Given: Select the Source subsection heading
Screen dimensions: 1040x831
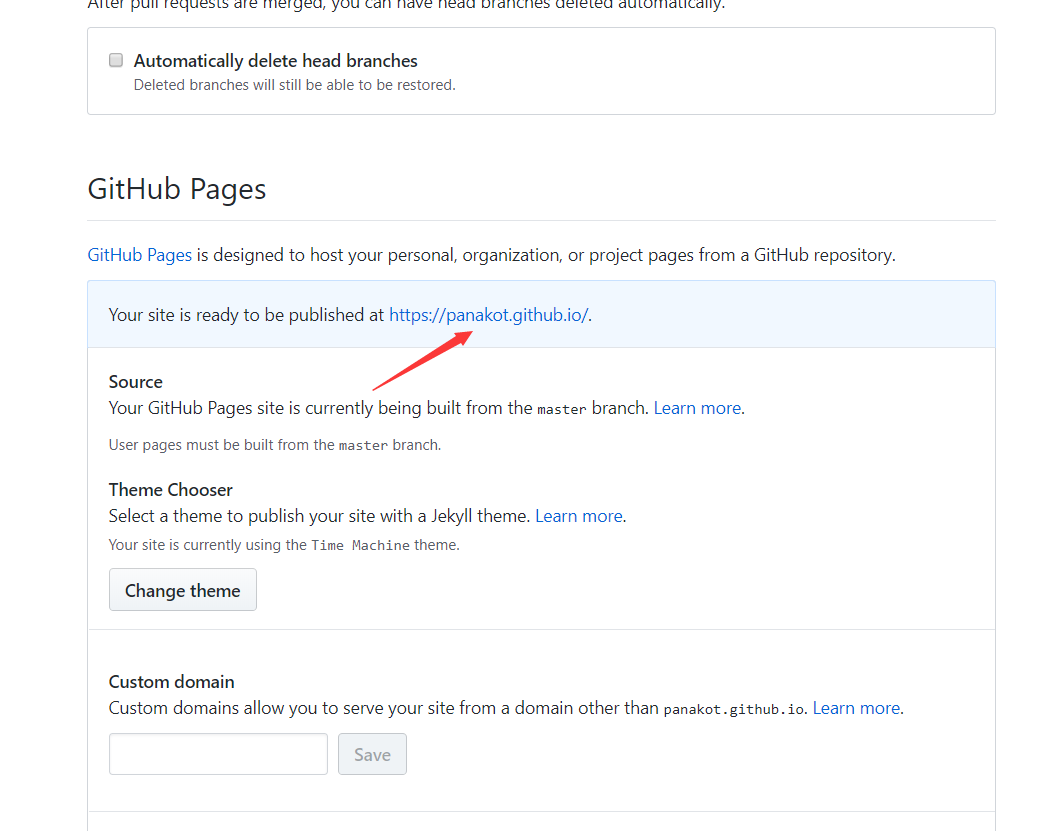Looking at the screenshot, I should click(135, 382).
